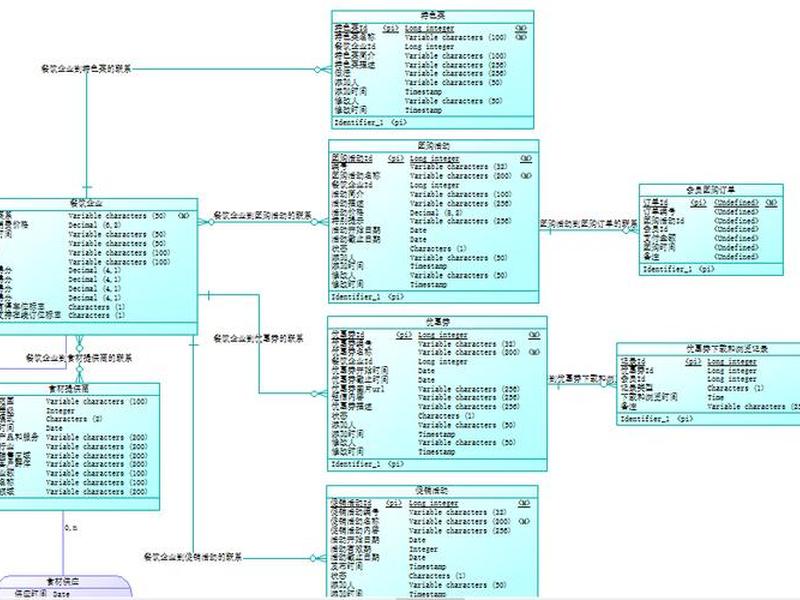Click Identifier_1 in the 优惠券 entity
This screenshot has width=800, height=600.
(356, 464)
